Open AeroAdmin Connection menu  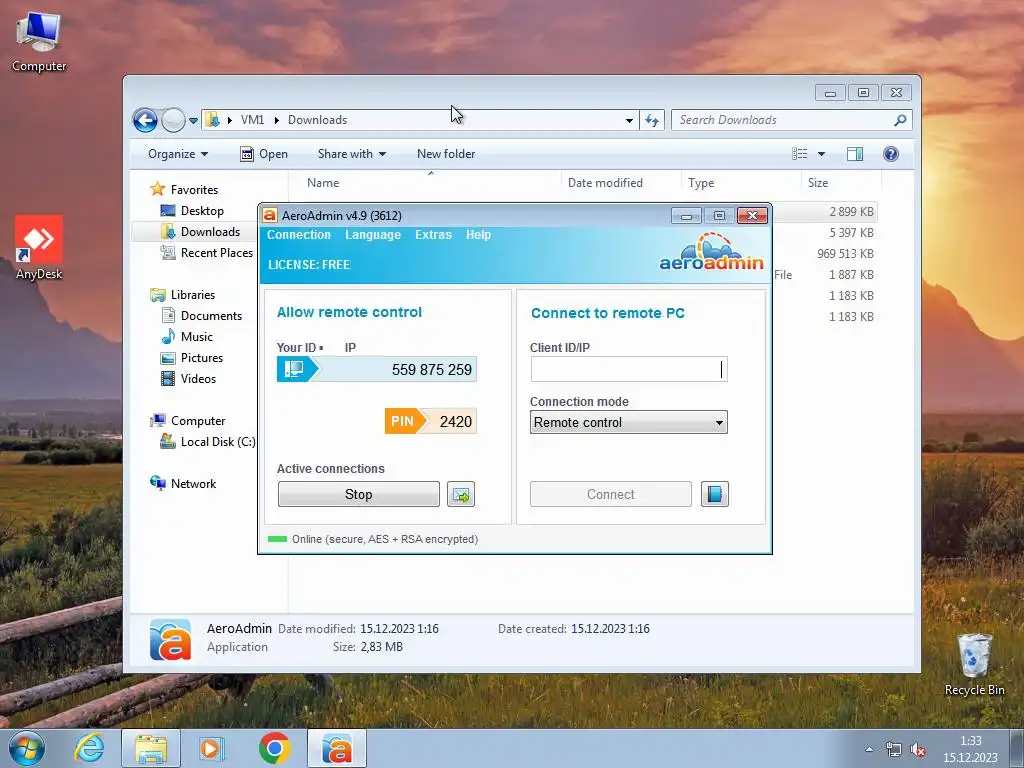(298, 234)
